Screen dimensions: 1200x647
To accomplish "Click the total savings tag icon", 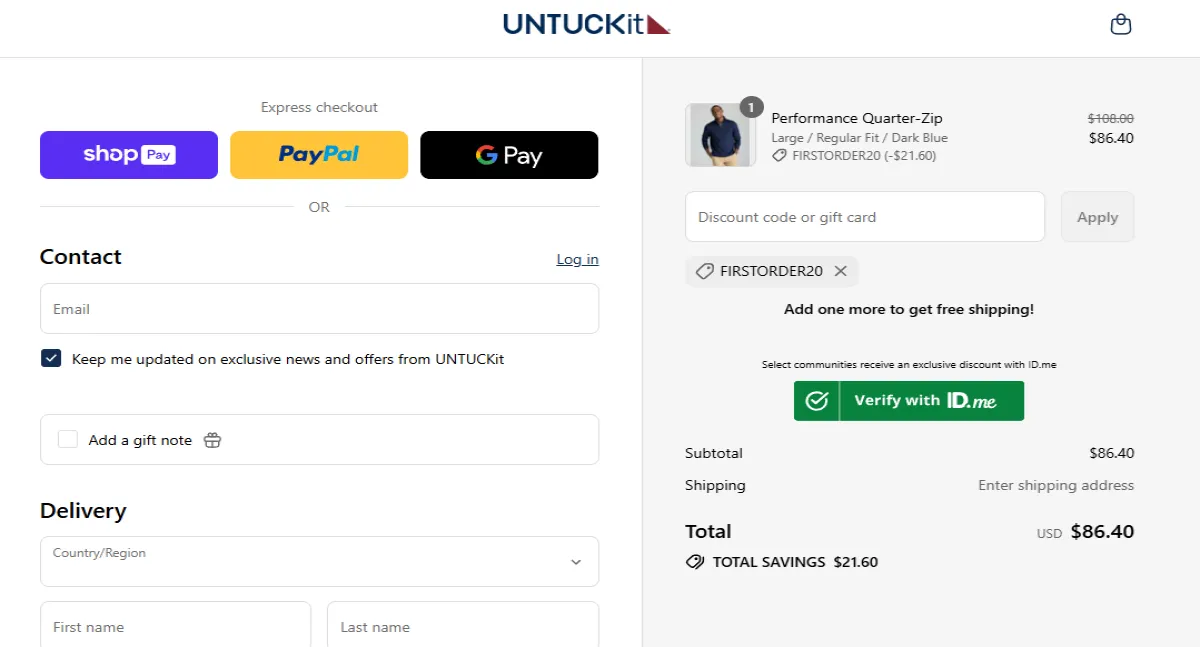I will pyautogui.click(x=695, y=562).
